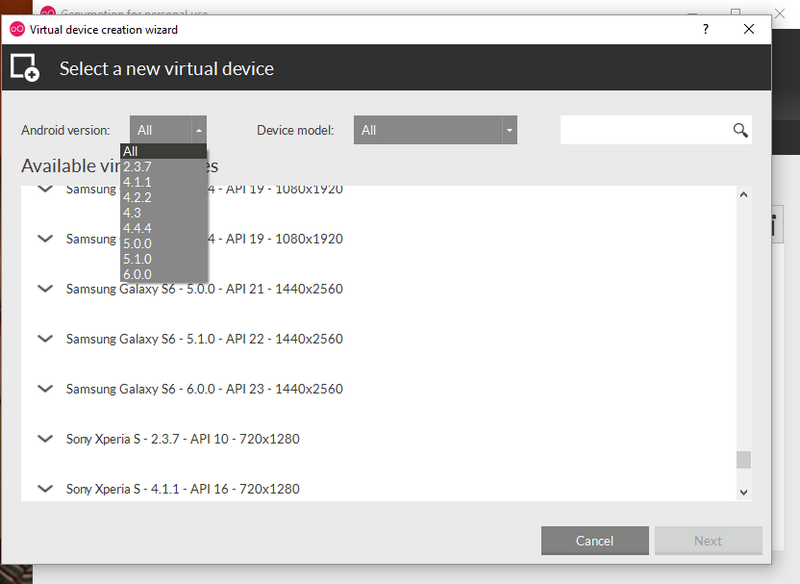Choose Android version 4.4.4
Viewport: 800px width, 584px height.
tap(163, 228)
